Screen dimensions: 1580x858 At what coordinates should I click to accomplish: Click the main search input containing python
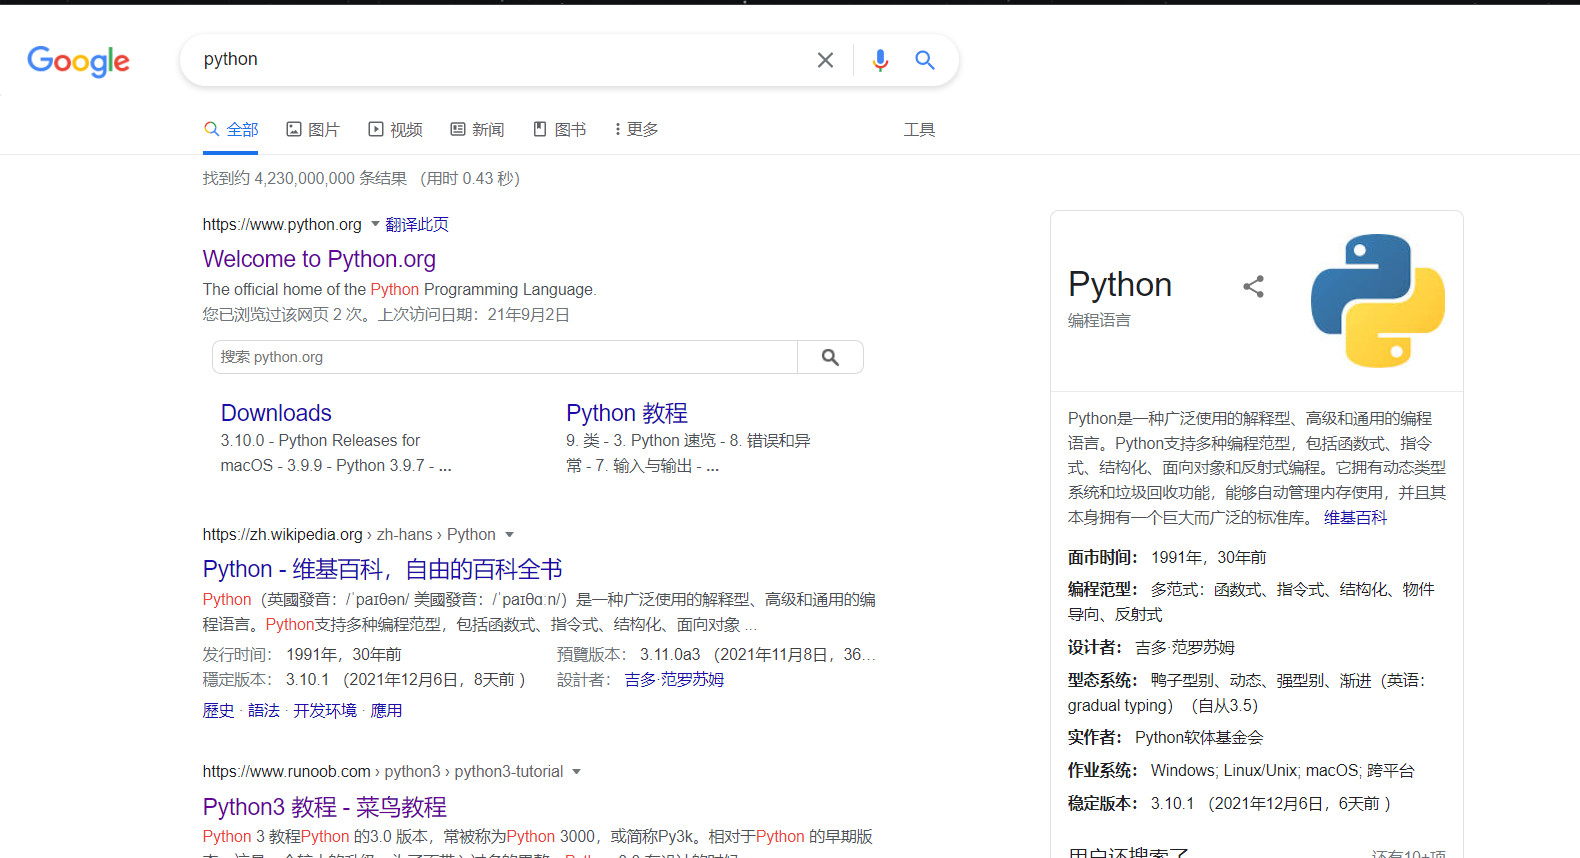tap(500, 60)
